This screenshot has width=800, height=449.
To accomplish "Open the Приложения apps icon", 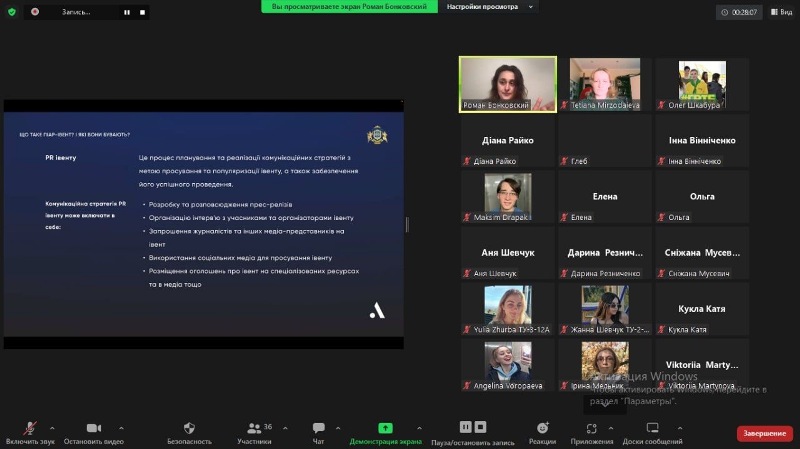I will [x=592, y=429].
